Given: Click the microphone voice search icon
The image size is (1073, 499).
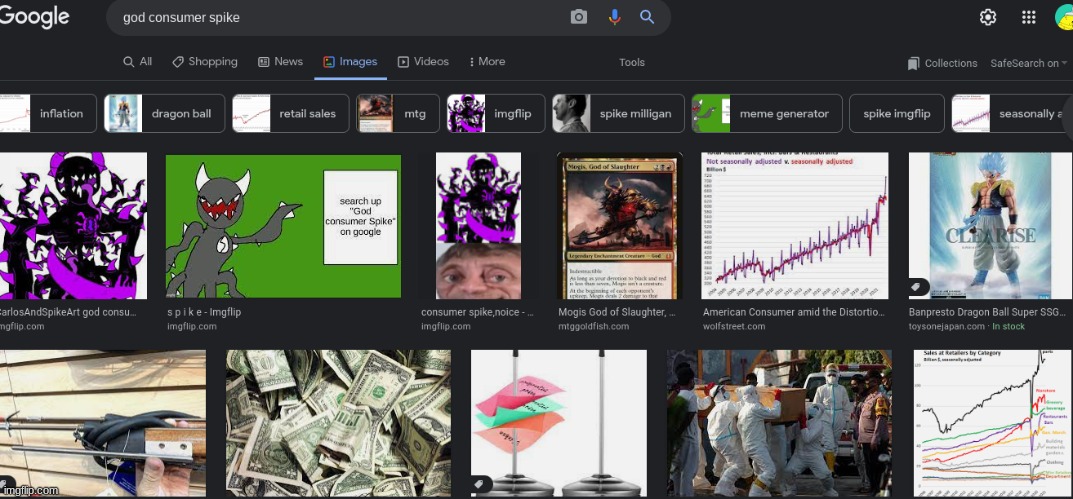Looking at the screenshot, I should [x=614, y=17].
